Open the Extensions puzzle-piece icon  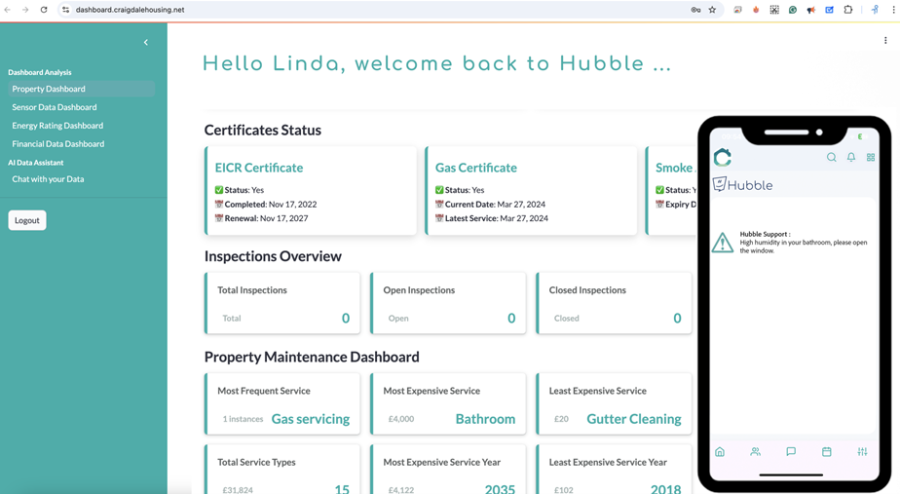(848, 10)
